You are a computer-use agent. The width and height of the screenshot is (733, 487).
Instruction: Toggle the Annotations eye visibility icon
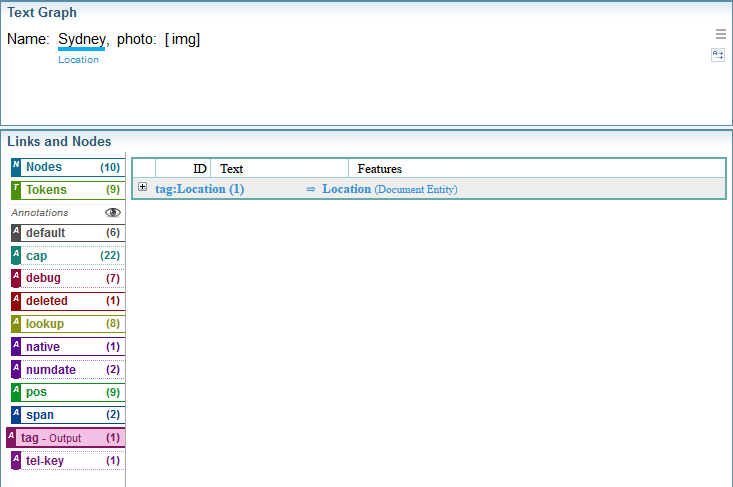pyautogui.click(x=113, y=212)
